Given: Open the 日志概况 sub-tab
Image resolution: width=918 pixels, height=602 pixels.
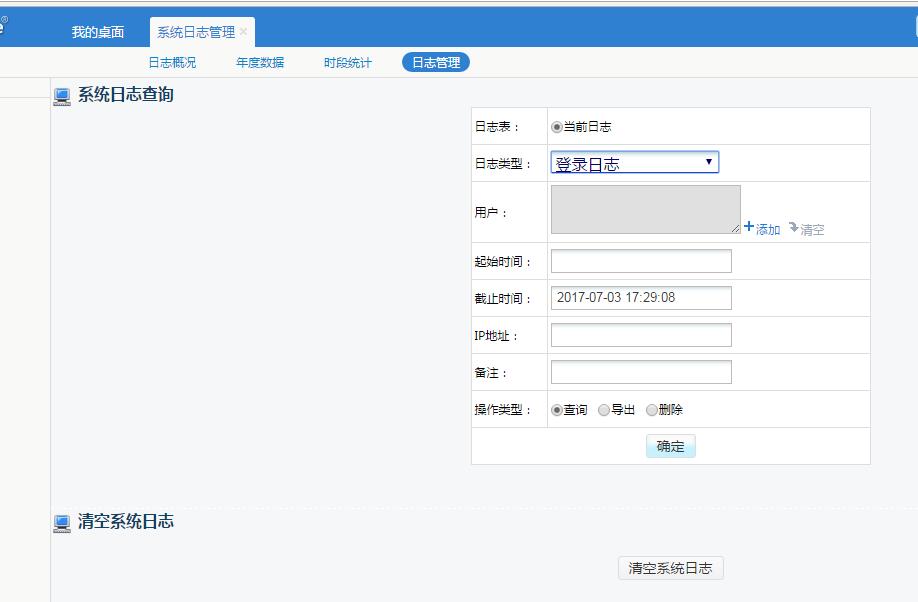Looking at the screenshot, I should coord(172,62).
